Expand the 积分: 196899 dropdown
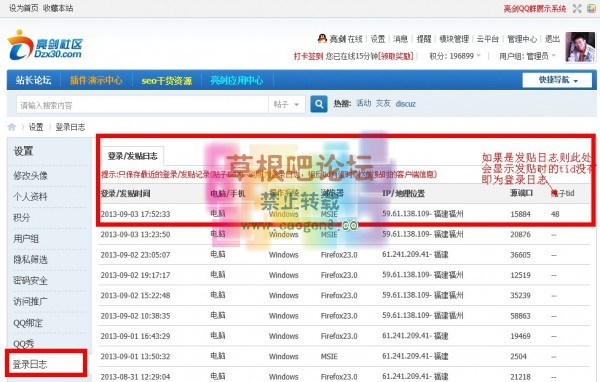Image resolution: width=600 pixels, height=382 pixels. pyautogui.click(x=455, y=56)
